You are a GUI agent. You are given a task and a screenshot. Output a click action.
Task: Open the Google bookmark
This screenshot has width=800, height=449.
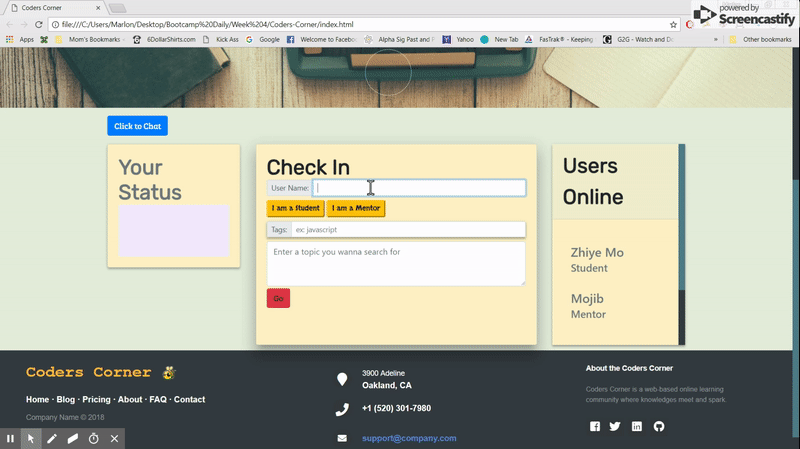coord(263,39)
